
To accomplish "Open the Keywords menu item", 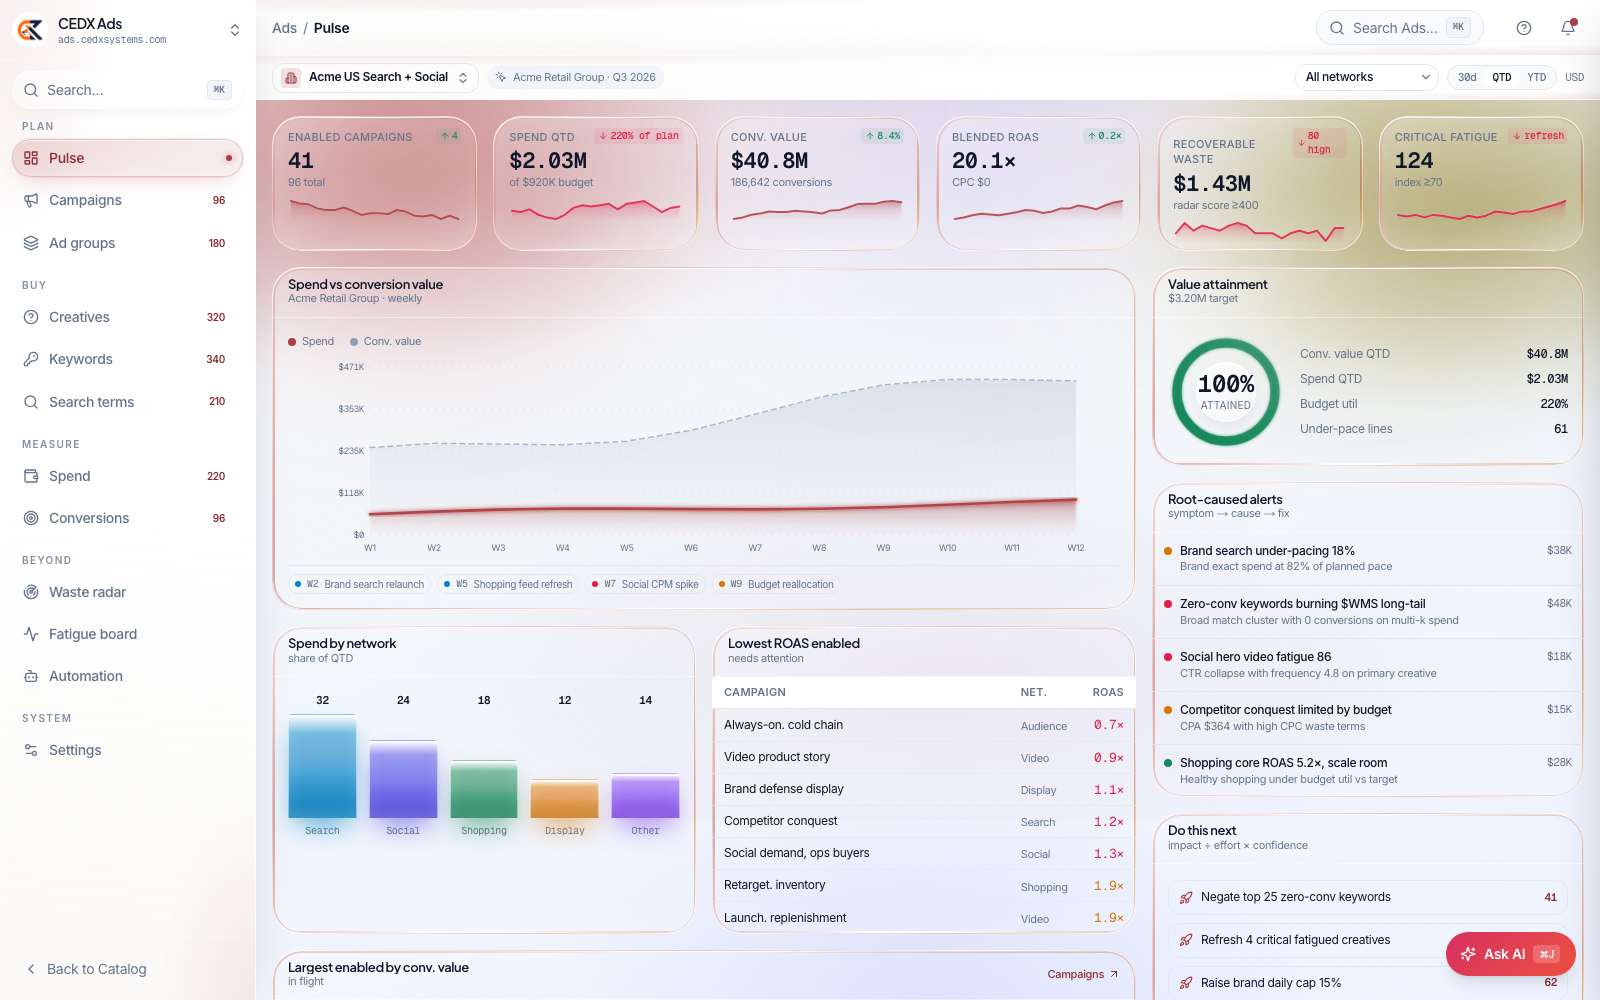I will pos(127,359).
